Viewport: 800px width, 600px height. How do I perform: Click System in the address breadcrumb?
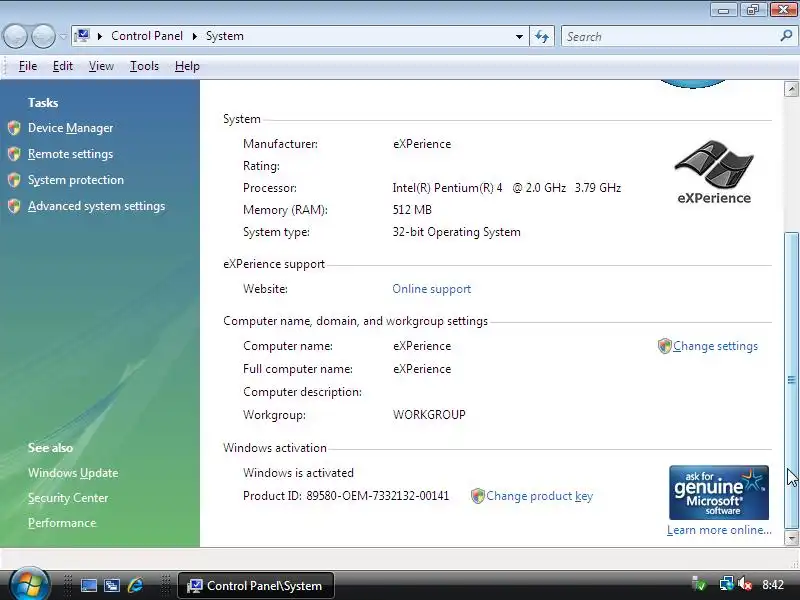(x=224, y=36)
